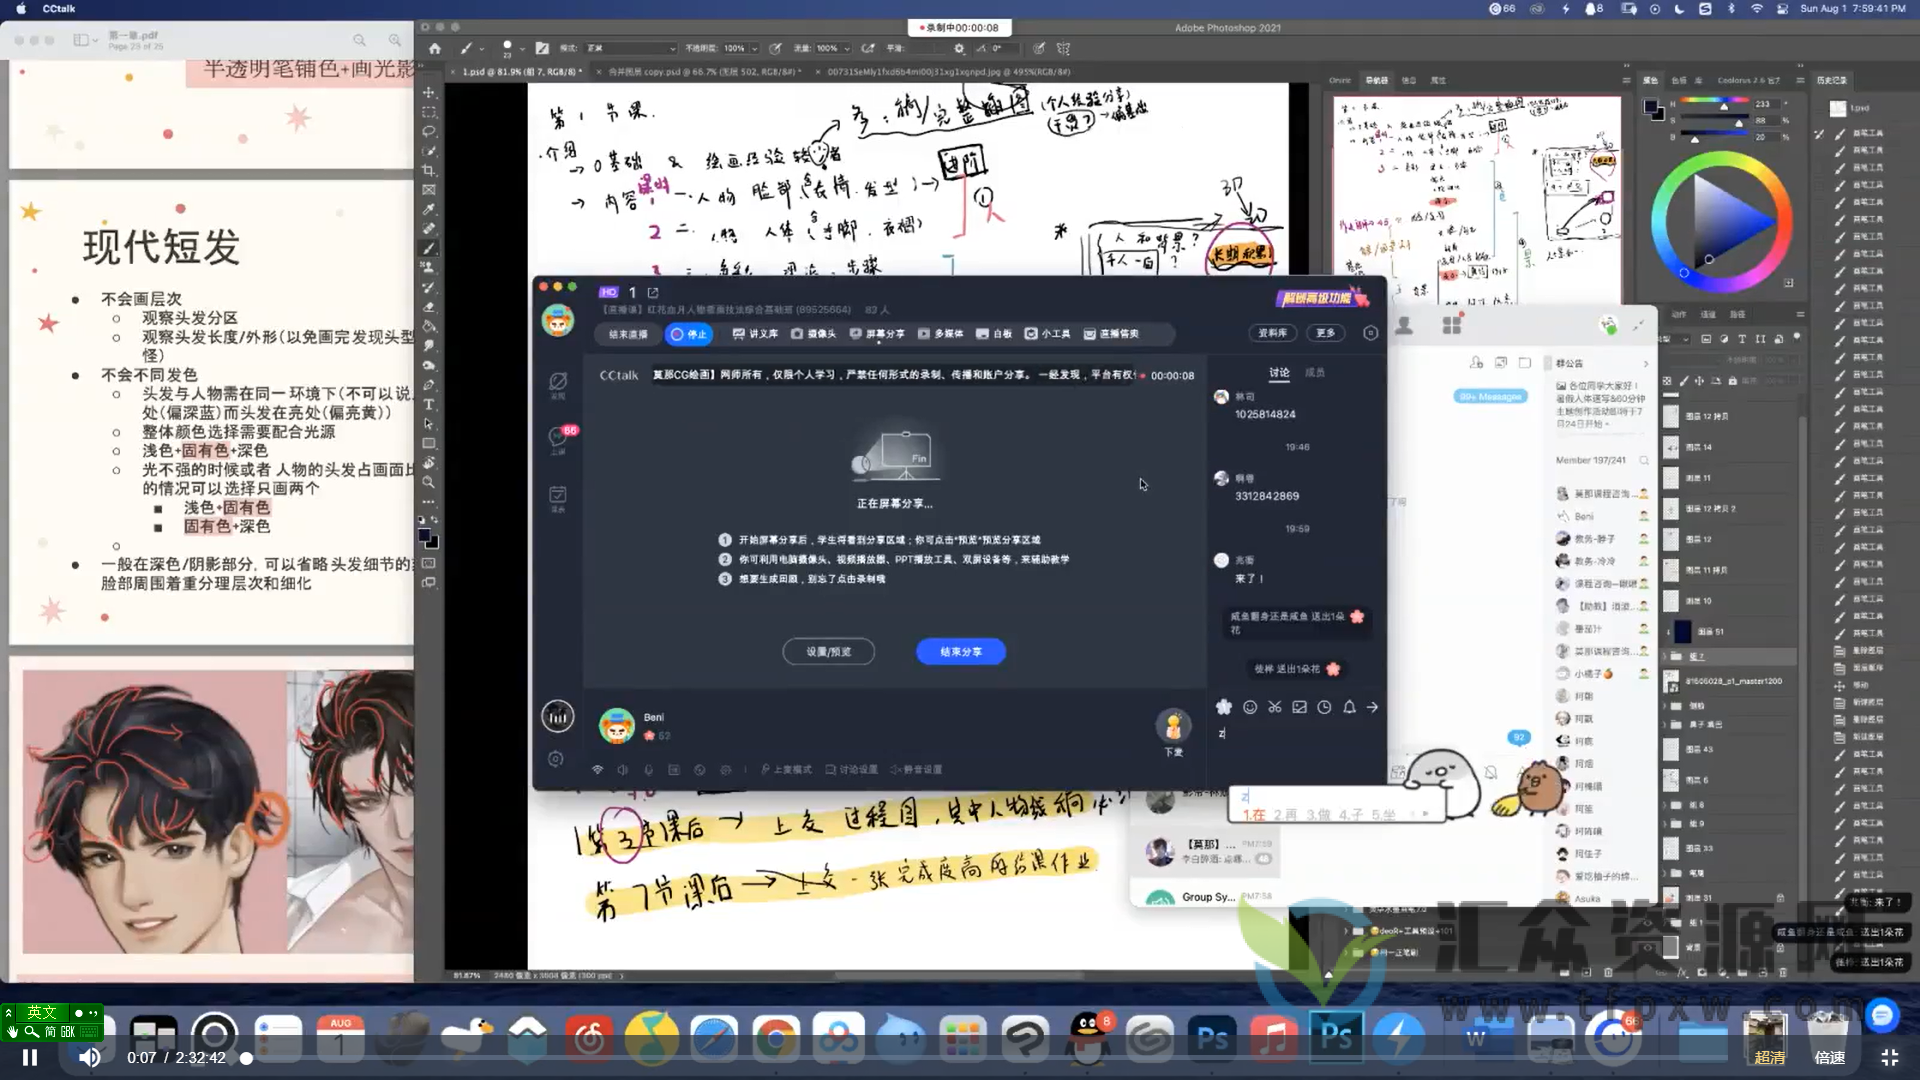The height and width of the screenshot is (1080, 1920).
Task: Switch to the 成员 tab in CCtalk
Action: (x=1315, y=371)
